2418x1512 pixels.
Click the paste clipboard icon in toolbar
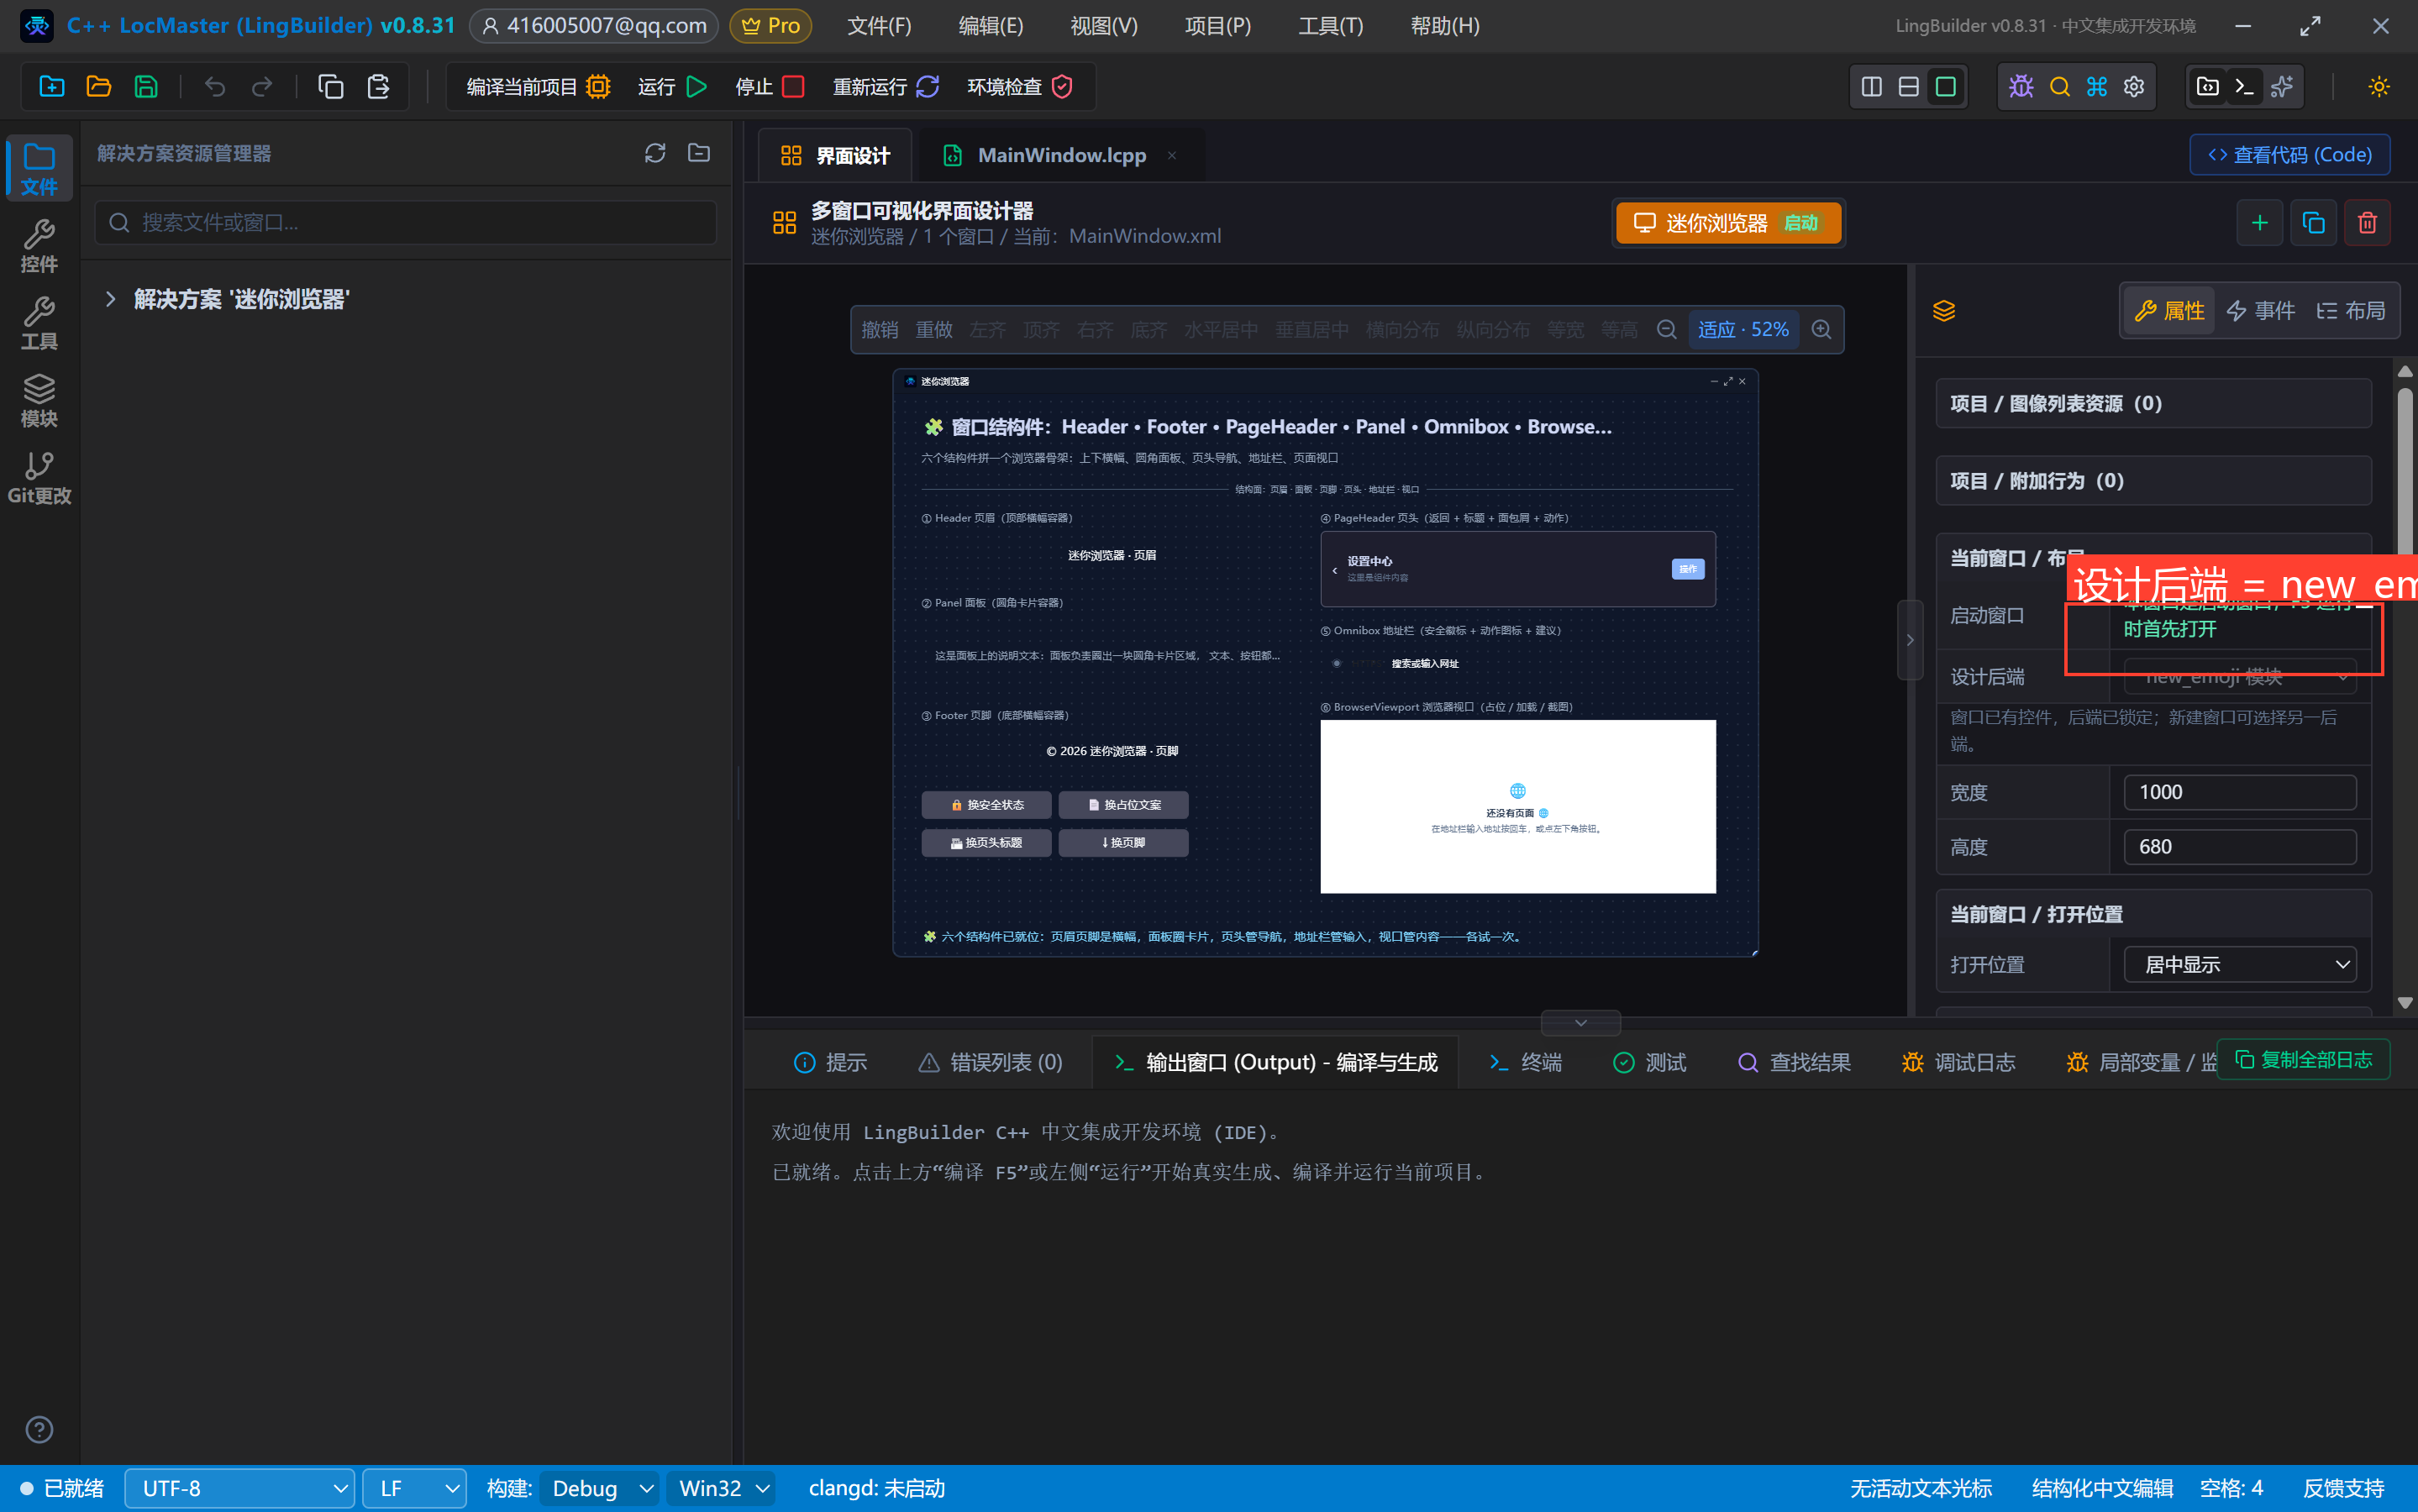click(378, 87)
